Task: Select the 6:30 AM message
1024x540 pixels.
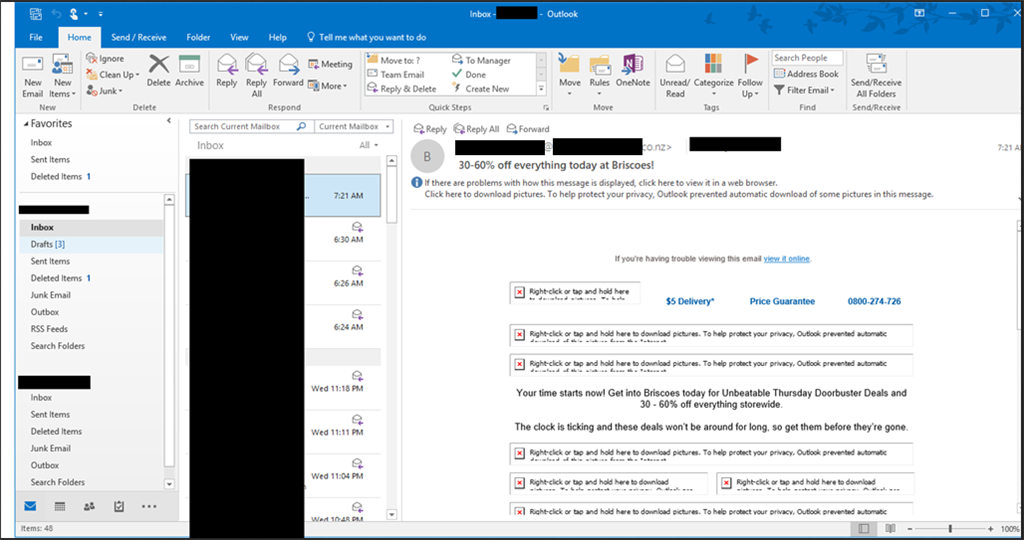Action: [x=283, y=239]
